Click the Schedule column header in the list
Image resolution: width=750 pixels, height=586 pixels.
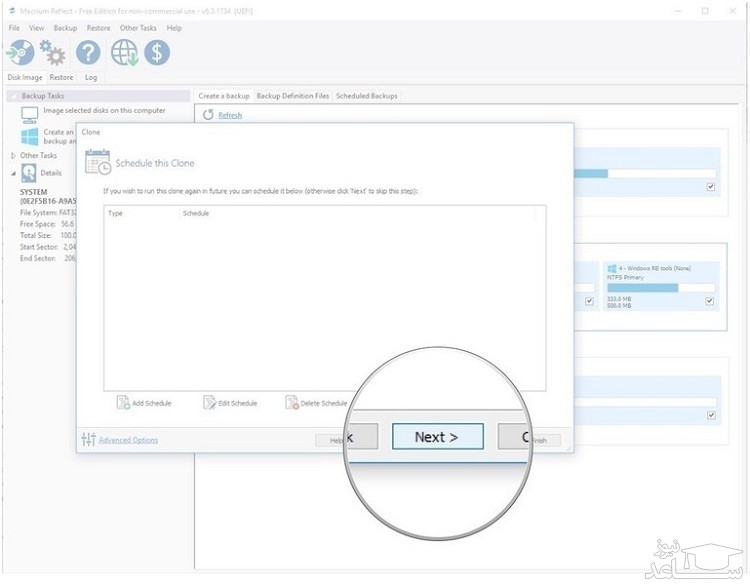196,214
